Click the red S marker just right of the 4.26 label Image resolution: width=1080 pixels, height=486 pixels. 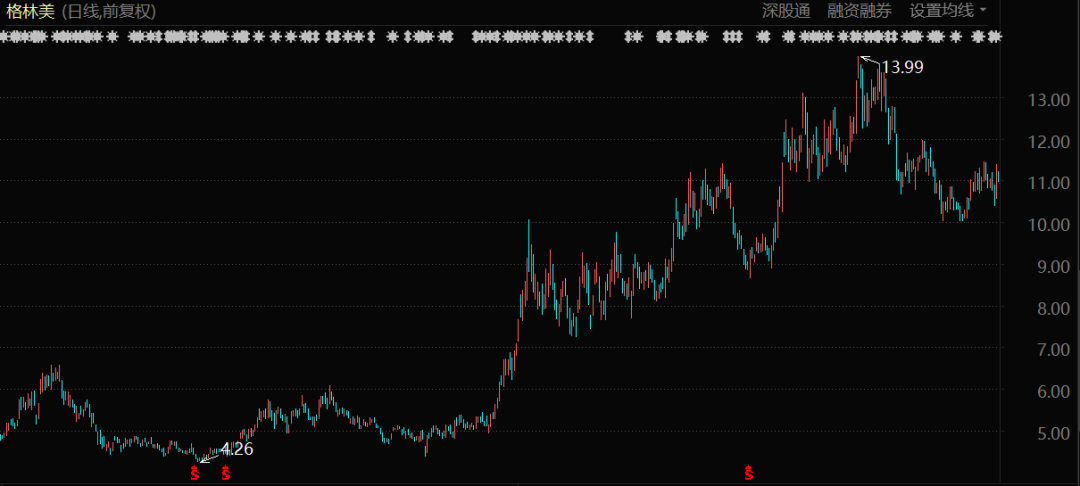click(225, 473)
